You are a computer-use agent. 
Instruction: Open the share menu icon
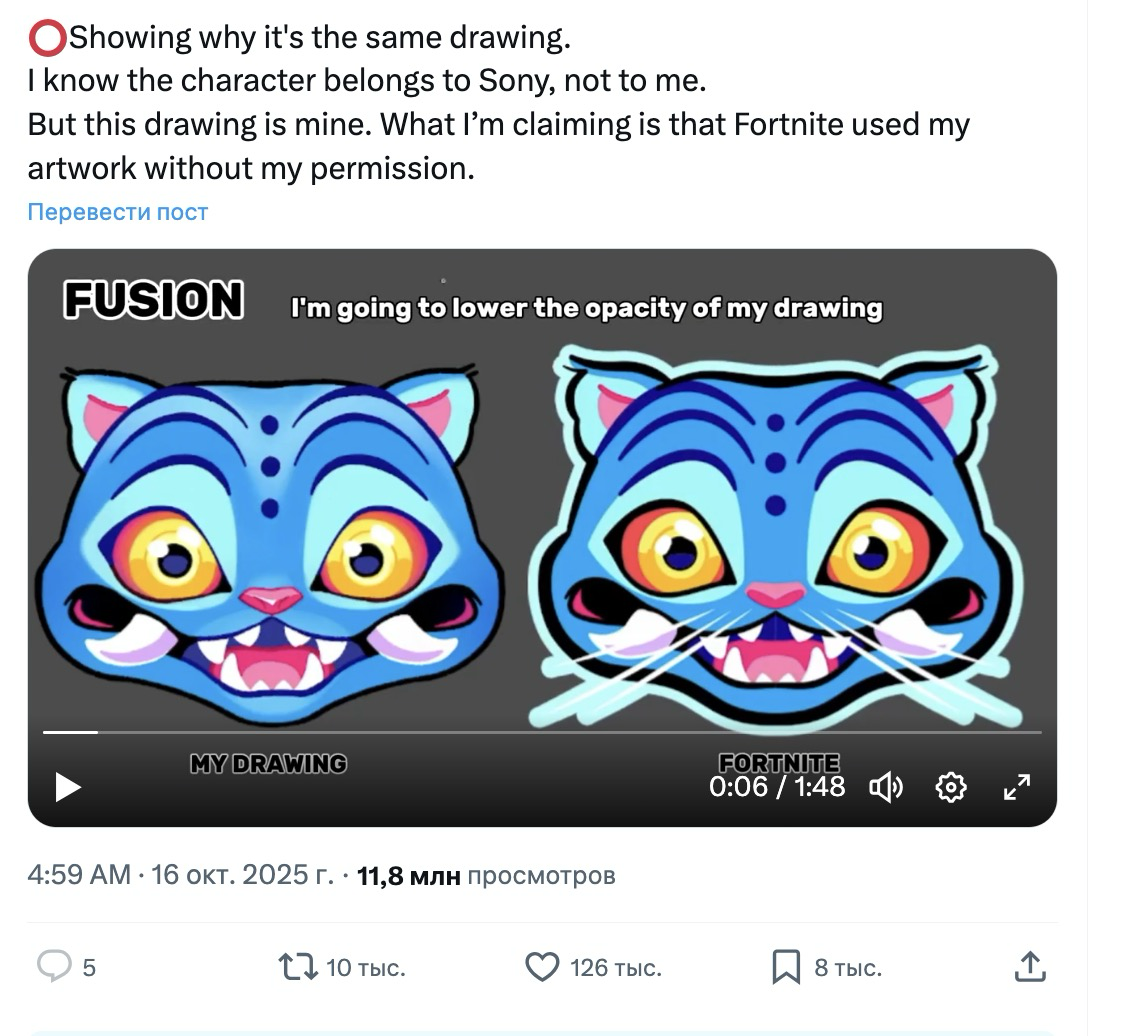[x=1029, y=966]
